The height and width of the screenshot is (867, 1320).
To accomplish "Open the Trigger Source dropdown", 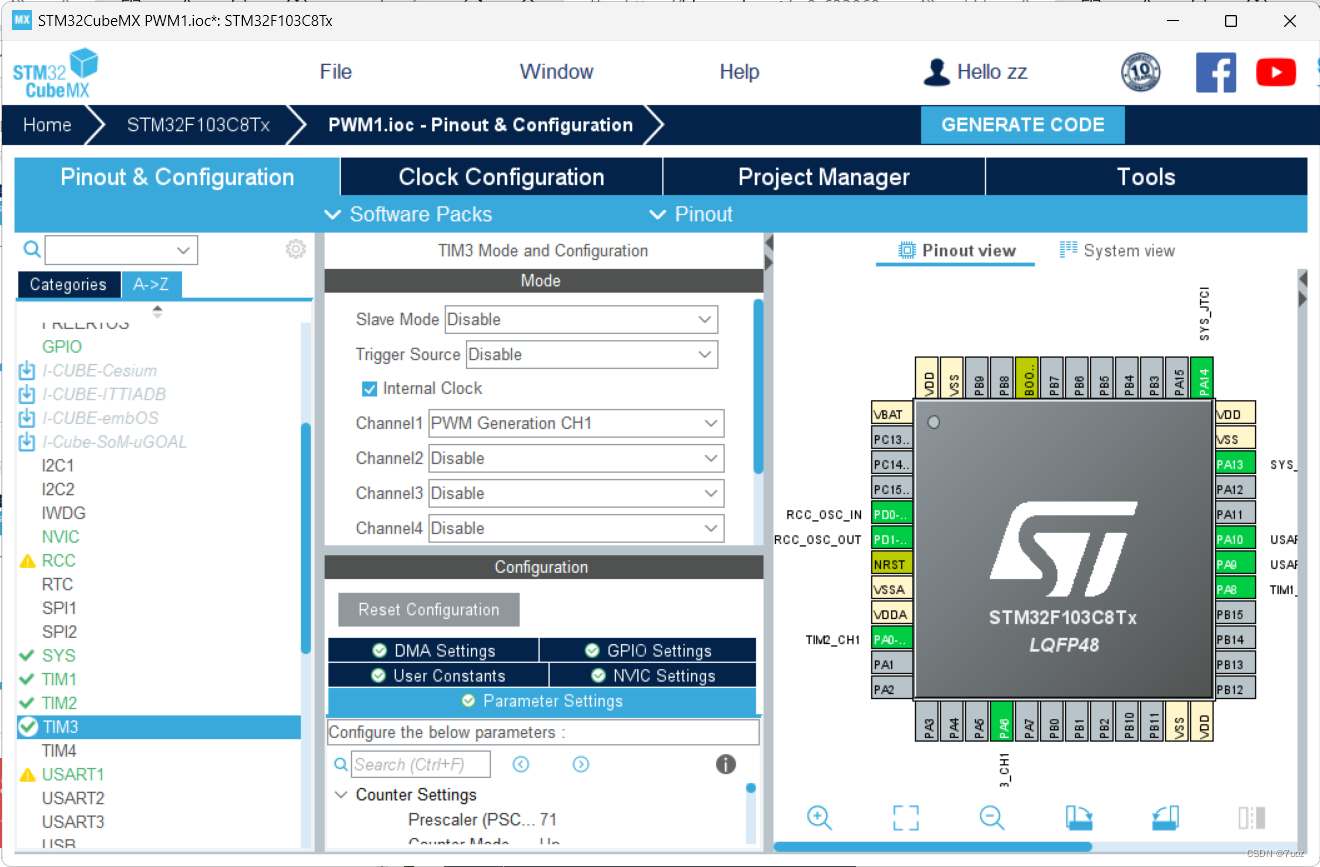I will (592, 355).
